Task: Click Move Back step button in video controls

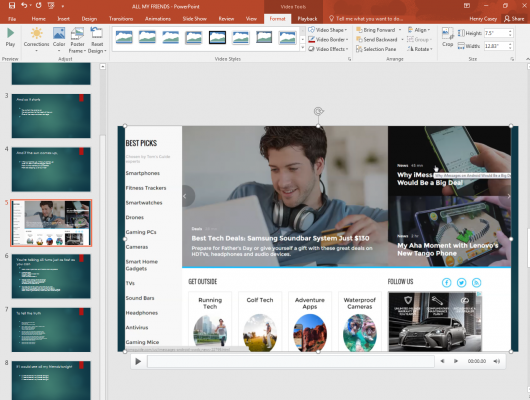Action: 442,361
